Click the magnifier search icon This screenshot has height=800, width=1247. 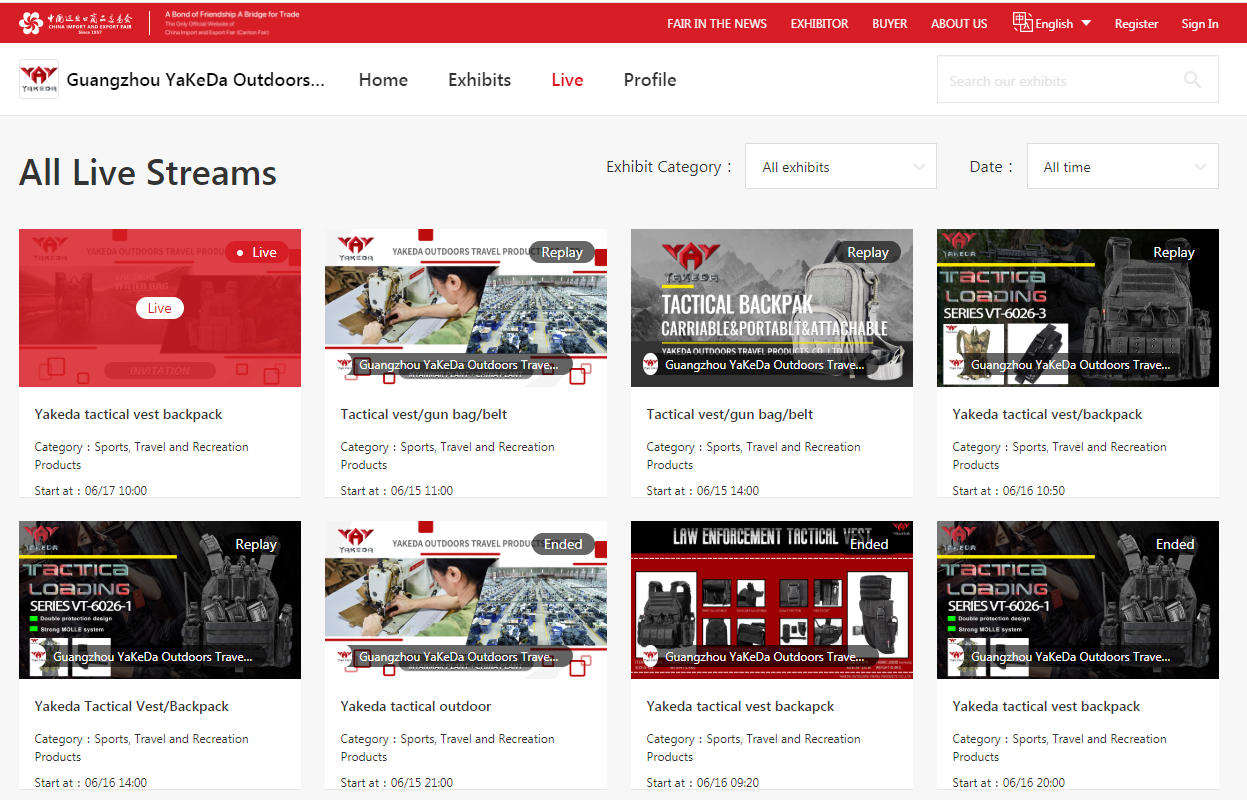click(1192, 80)
